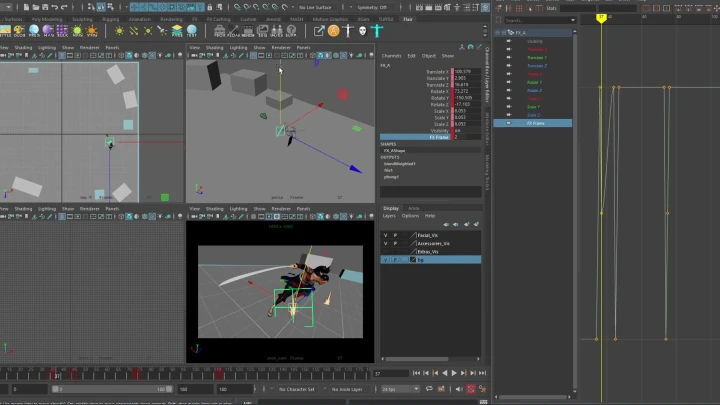Click the orange circle A shelf icon
This screenshot has width=720, height=405.
click(x=334, y=31)
